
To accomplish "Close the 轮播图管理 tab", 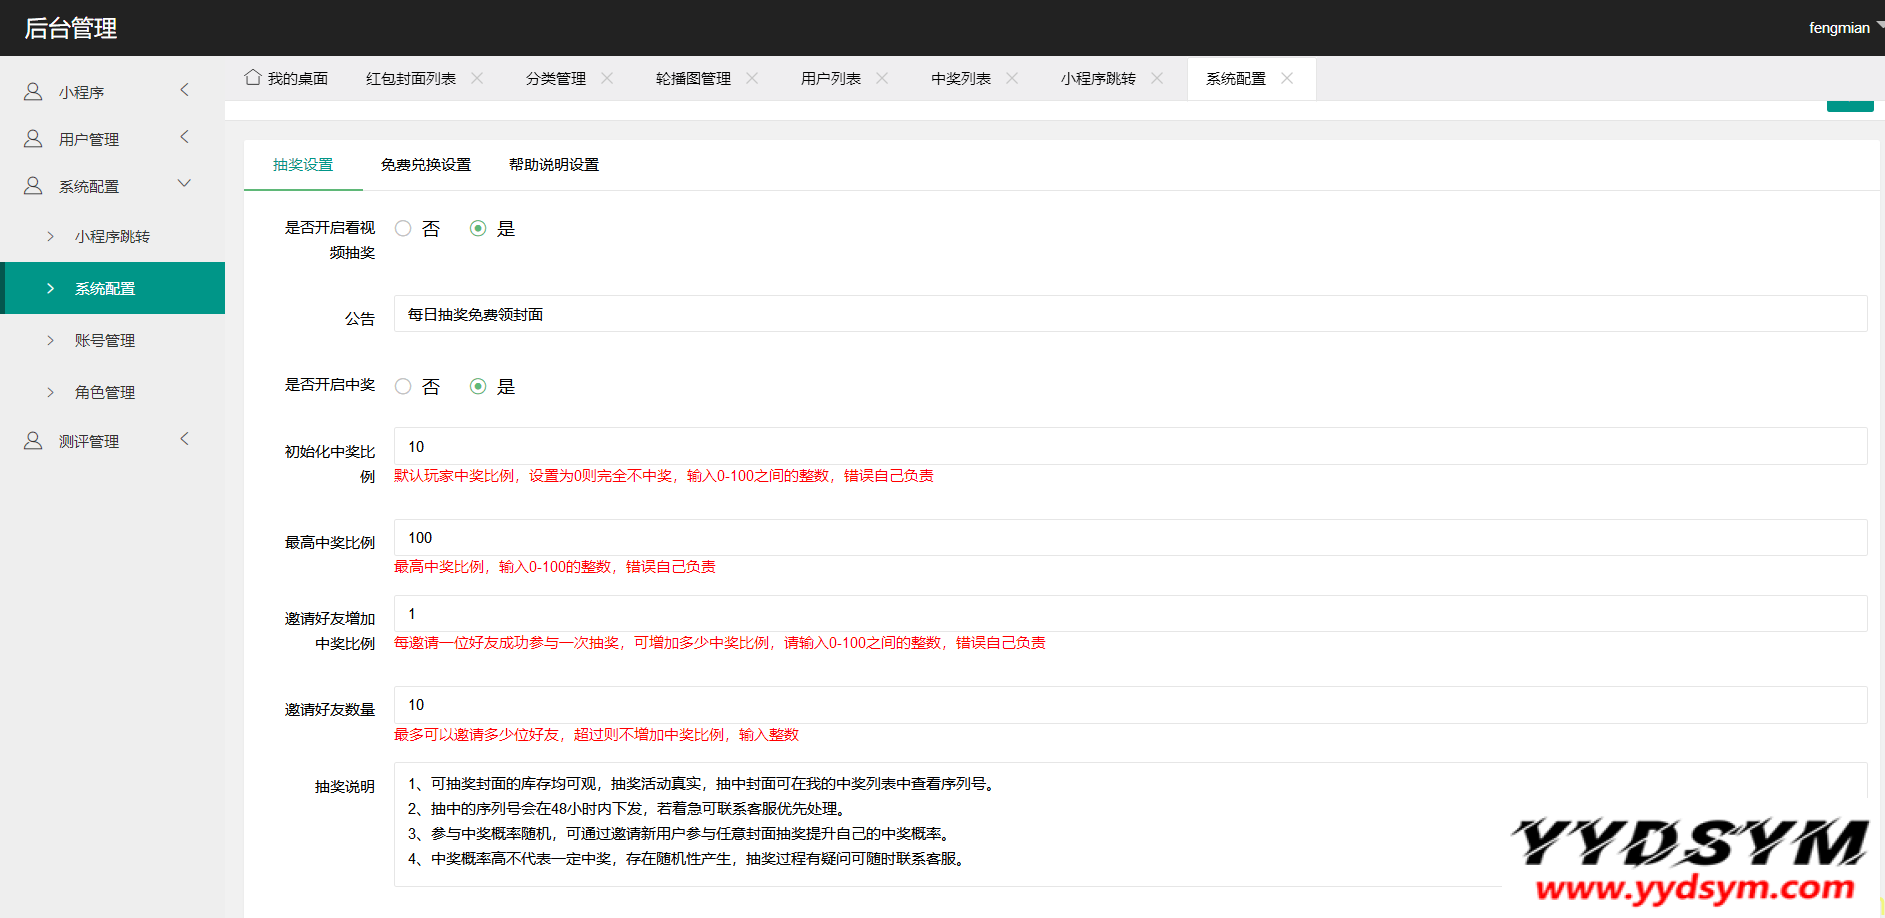I will point(752,78).
